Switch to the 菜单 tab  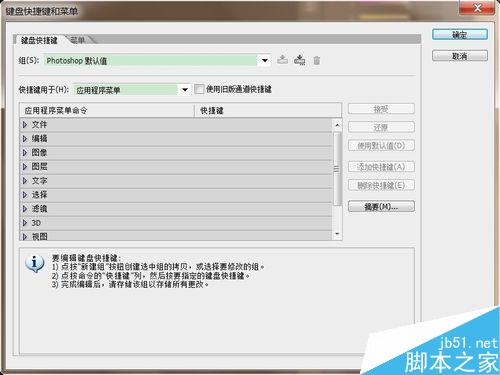pos(78,40)
